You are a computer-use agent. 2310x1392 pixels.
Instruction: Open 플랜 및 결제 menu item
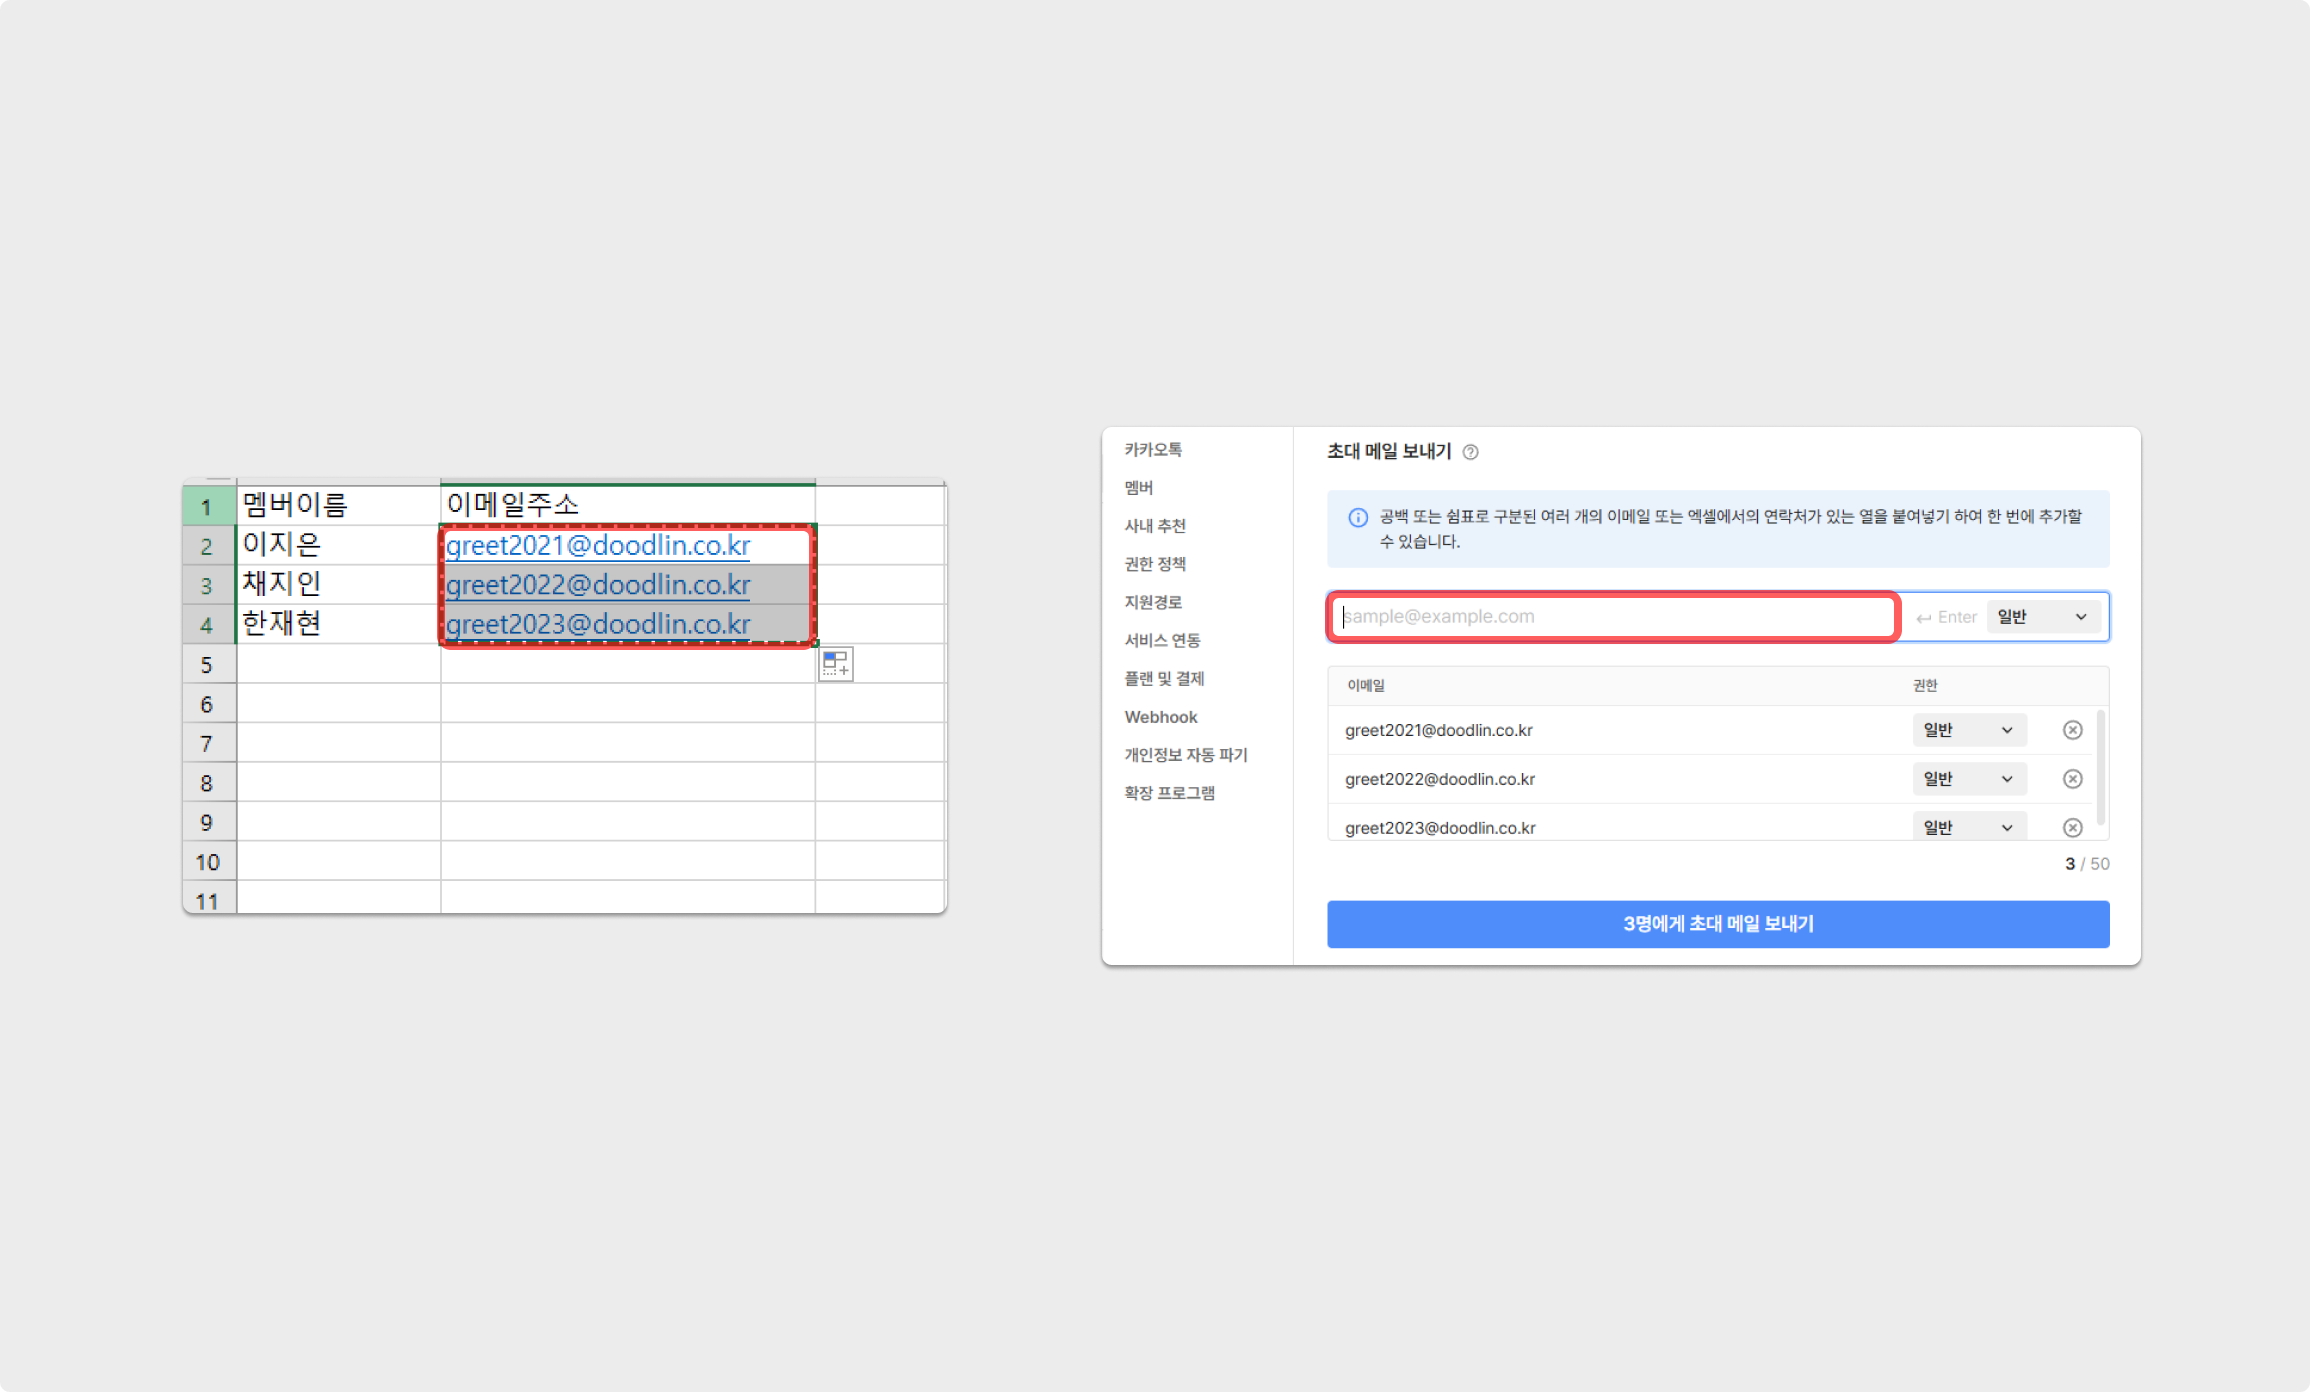(x=1163, y=678)
